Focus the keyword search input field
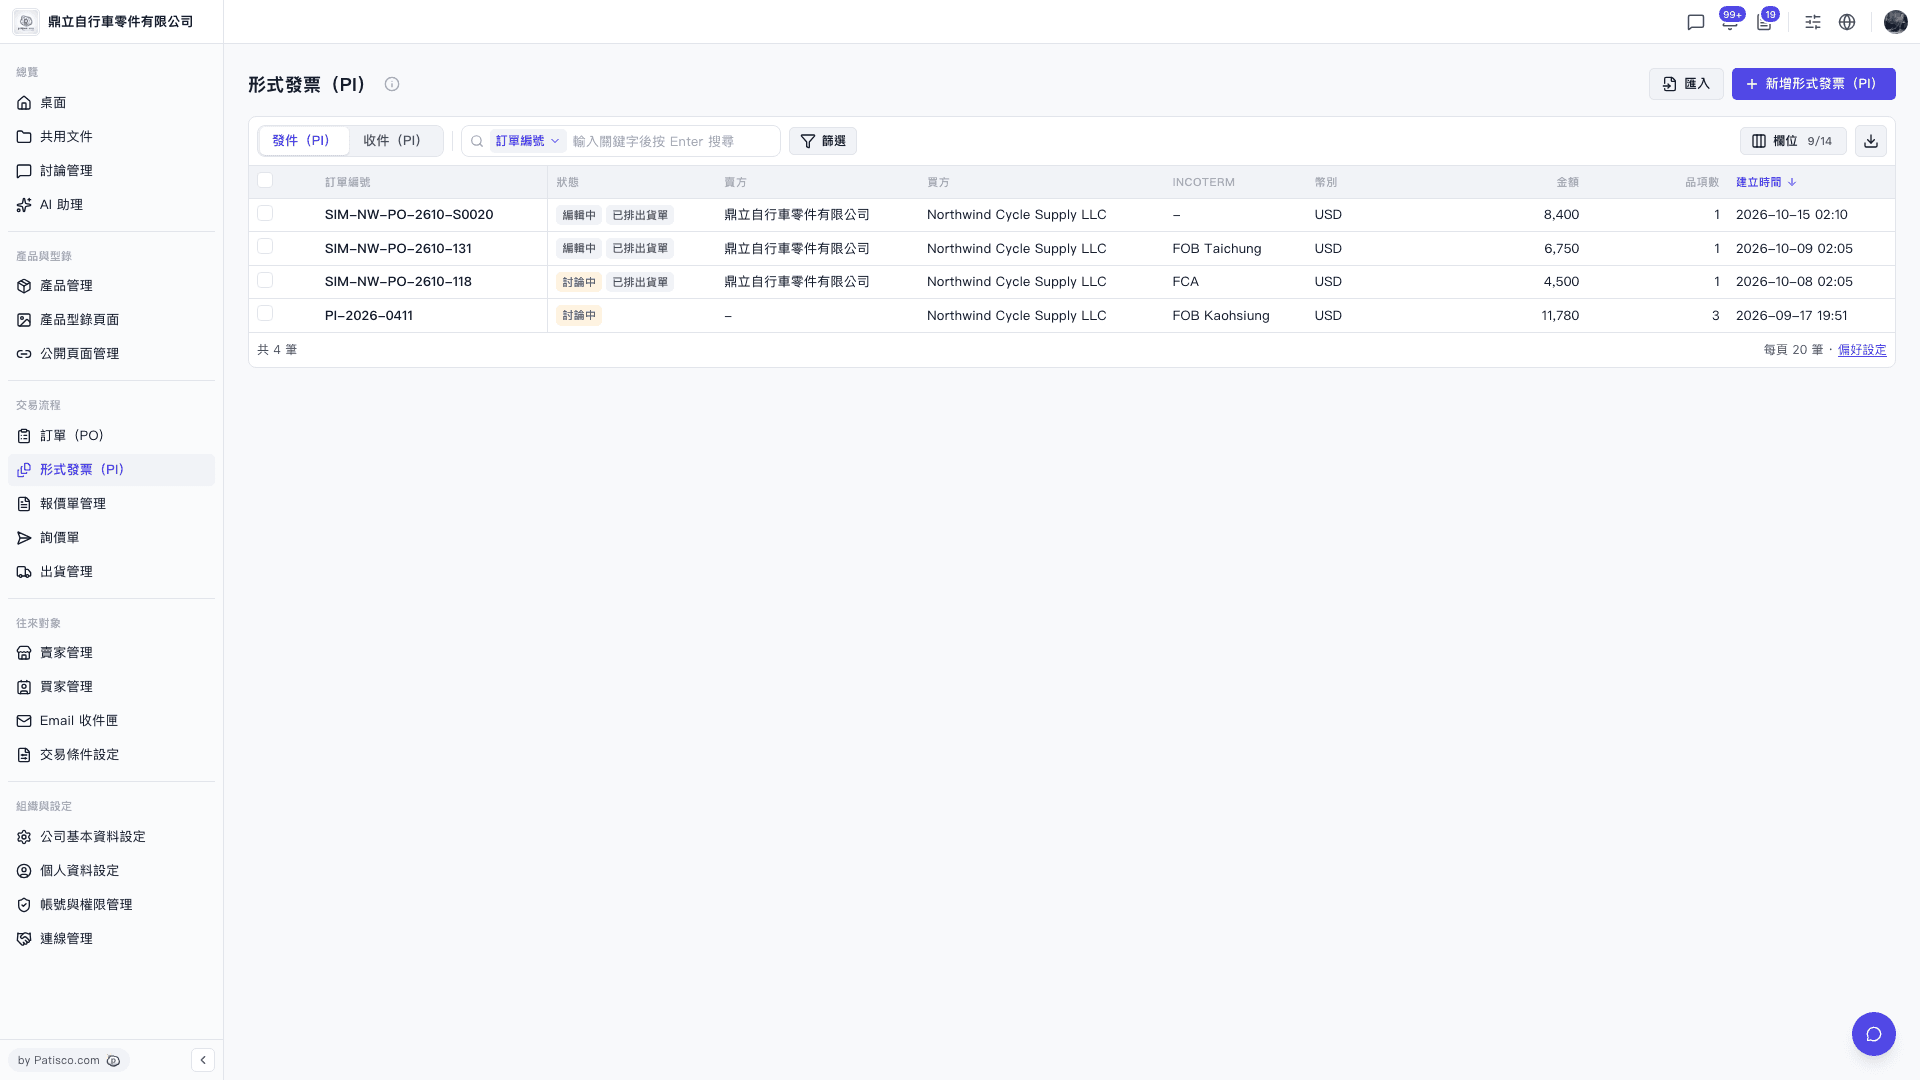 tap(671, 141)
